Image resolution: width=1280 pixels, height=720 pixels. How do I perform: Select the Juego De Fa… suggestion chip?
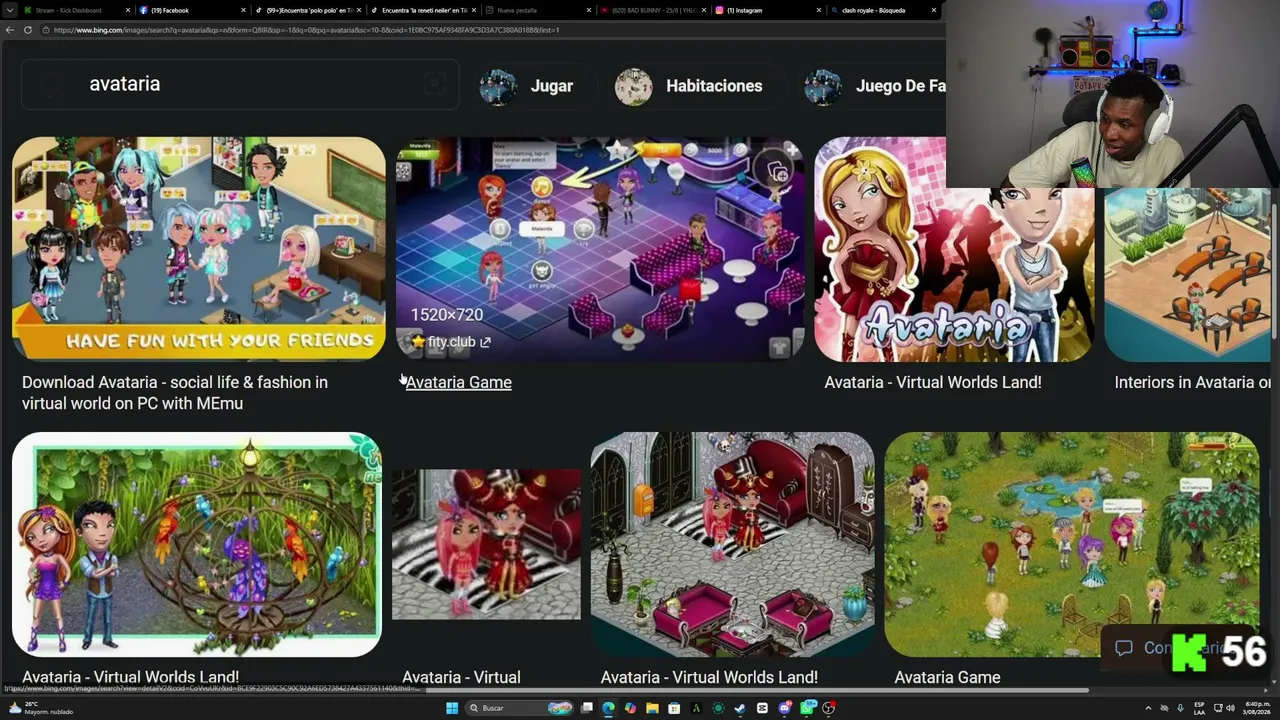[x=875, y=86]
